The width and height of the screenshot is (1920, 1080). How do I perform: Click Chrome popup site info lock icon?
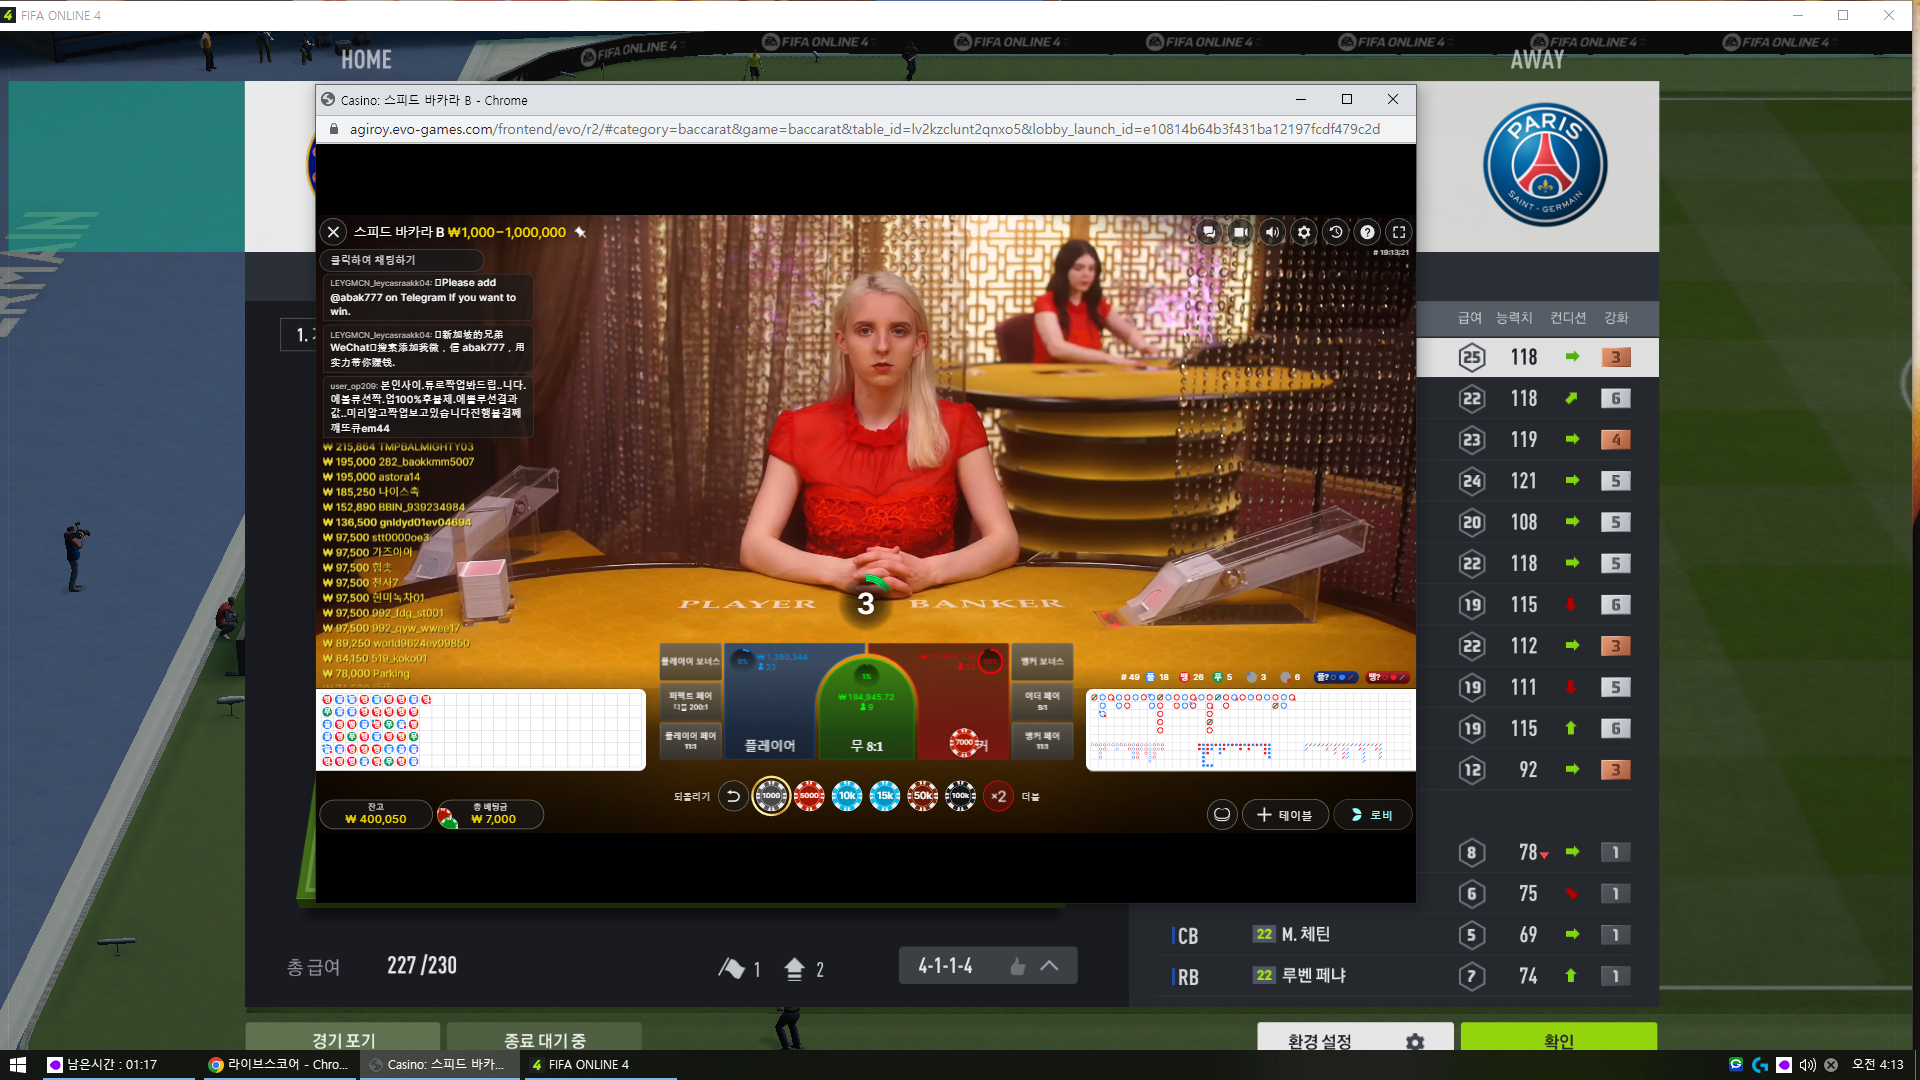[334, 129]
